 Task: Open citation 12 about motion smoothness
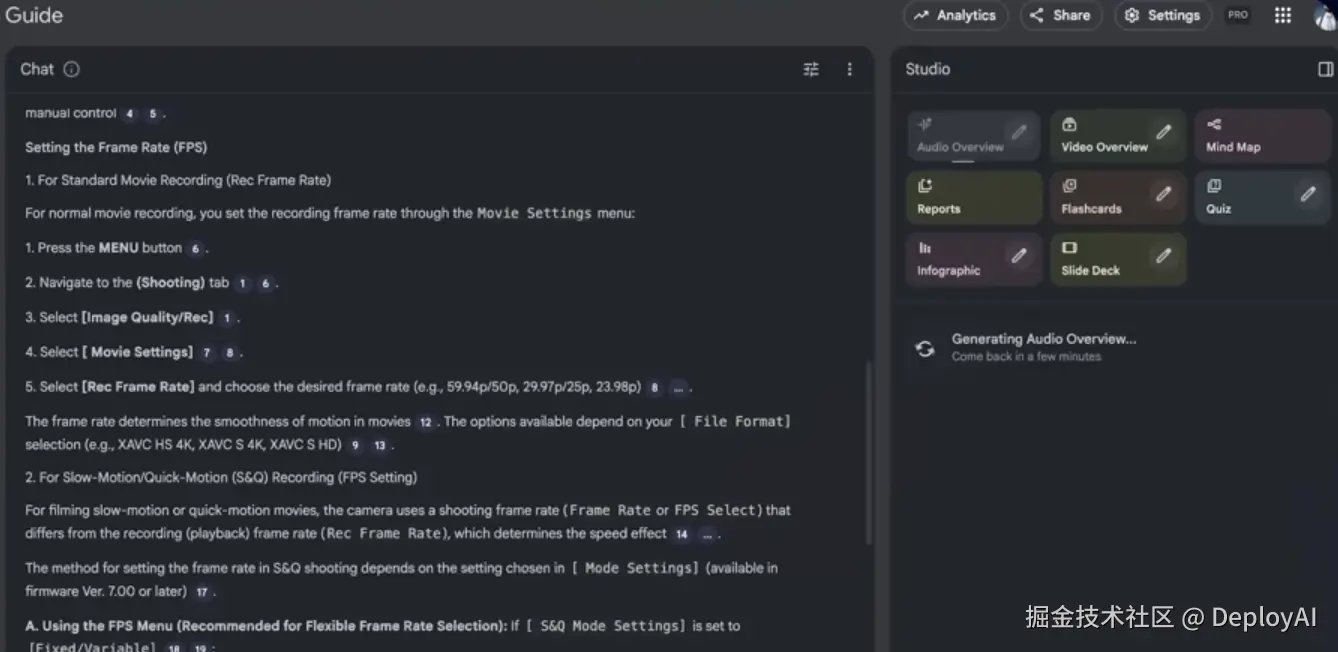425,422
